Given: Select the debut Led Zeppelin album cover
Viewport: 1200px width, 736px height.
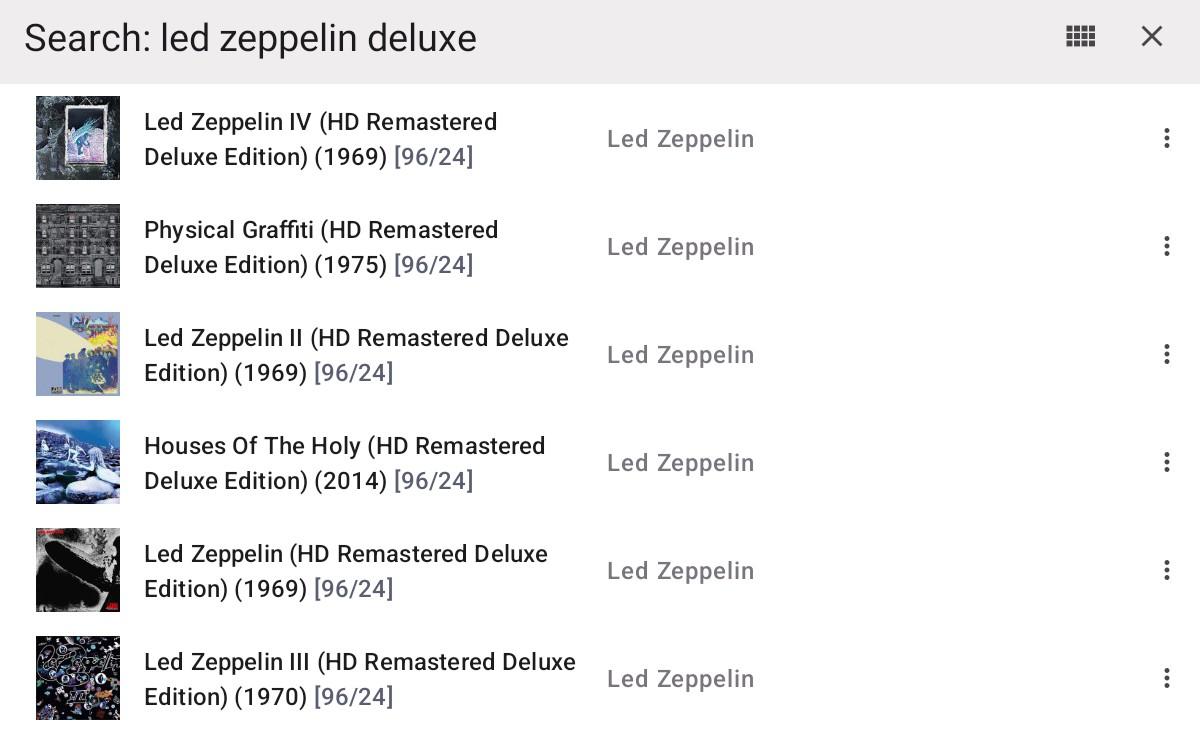Looking at the screenshot, I should (x=78, y=570).
